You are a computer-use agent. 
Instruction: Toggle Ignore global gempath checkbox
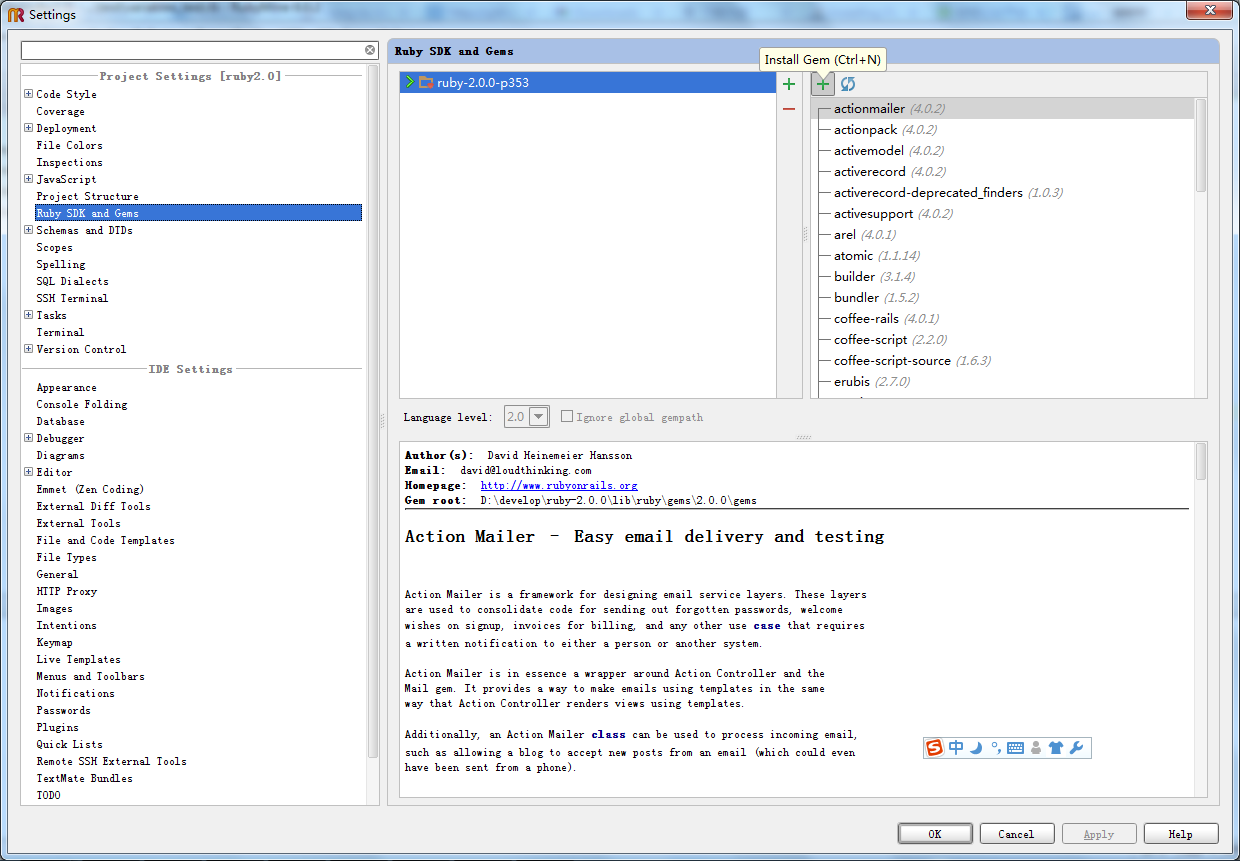coord(567,417)
